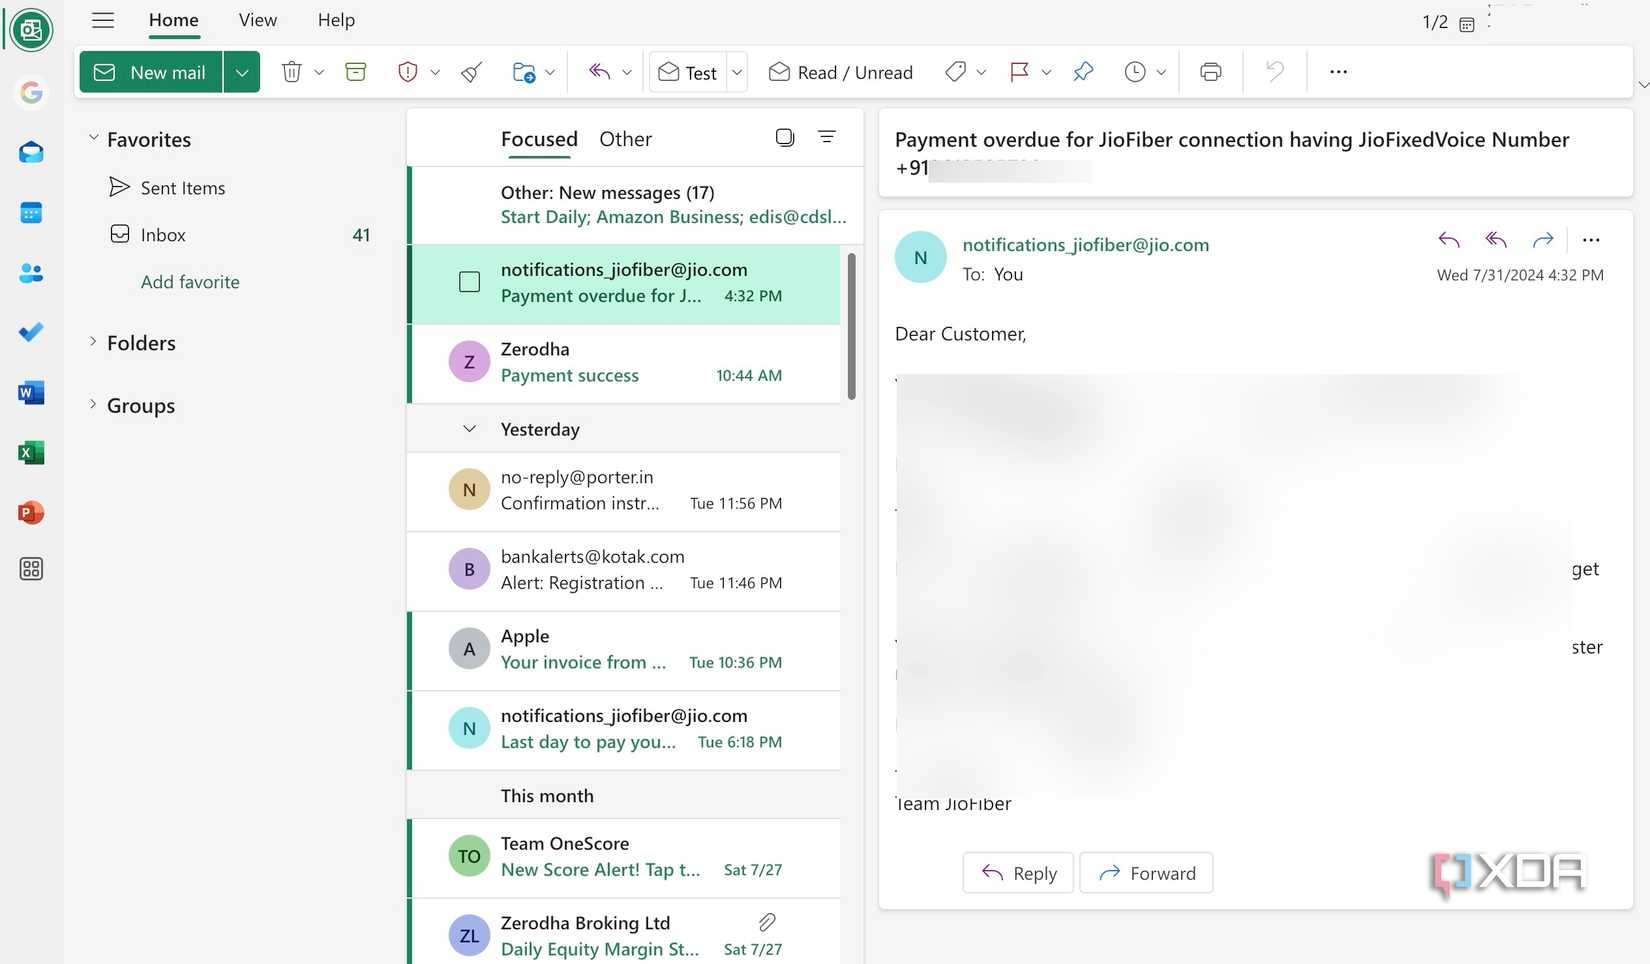
Task: Open the People contacts icon in sidebar
Action: click(31, 273)
